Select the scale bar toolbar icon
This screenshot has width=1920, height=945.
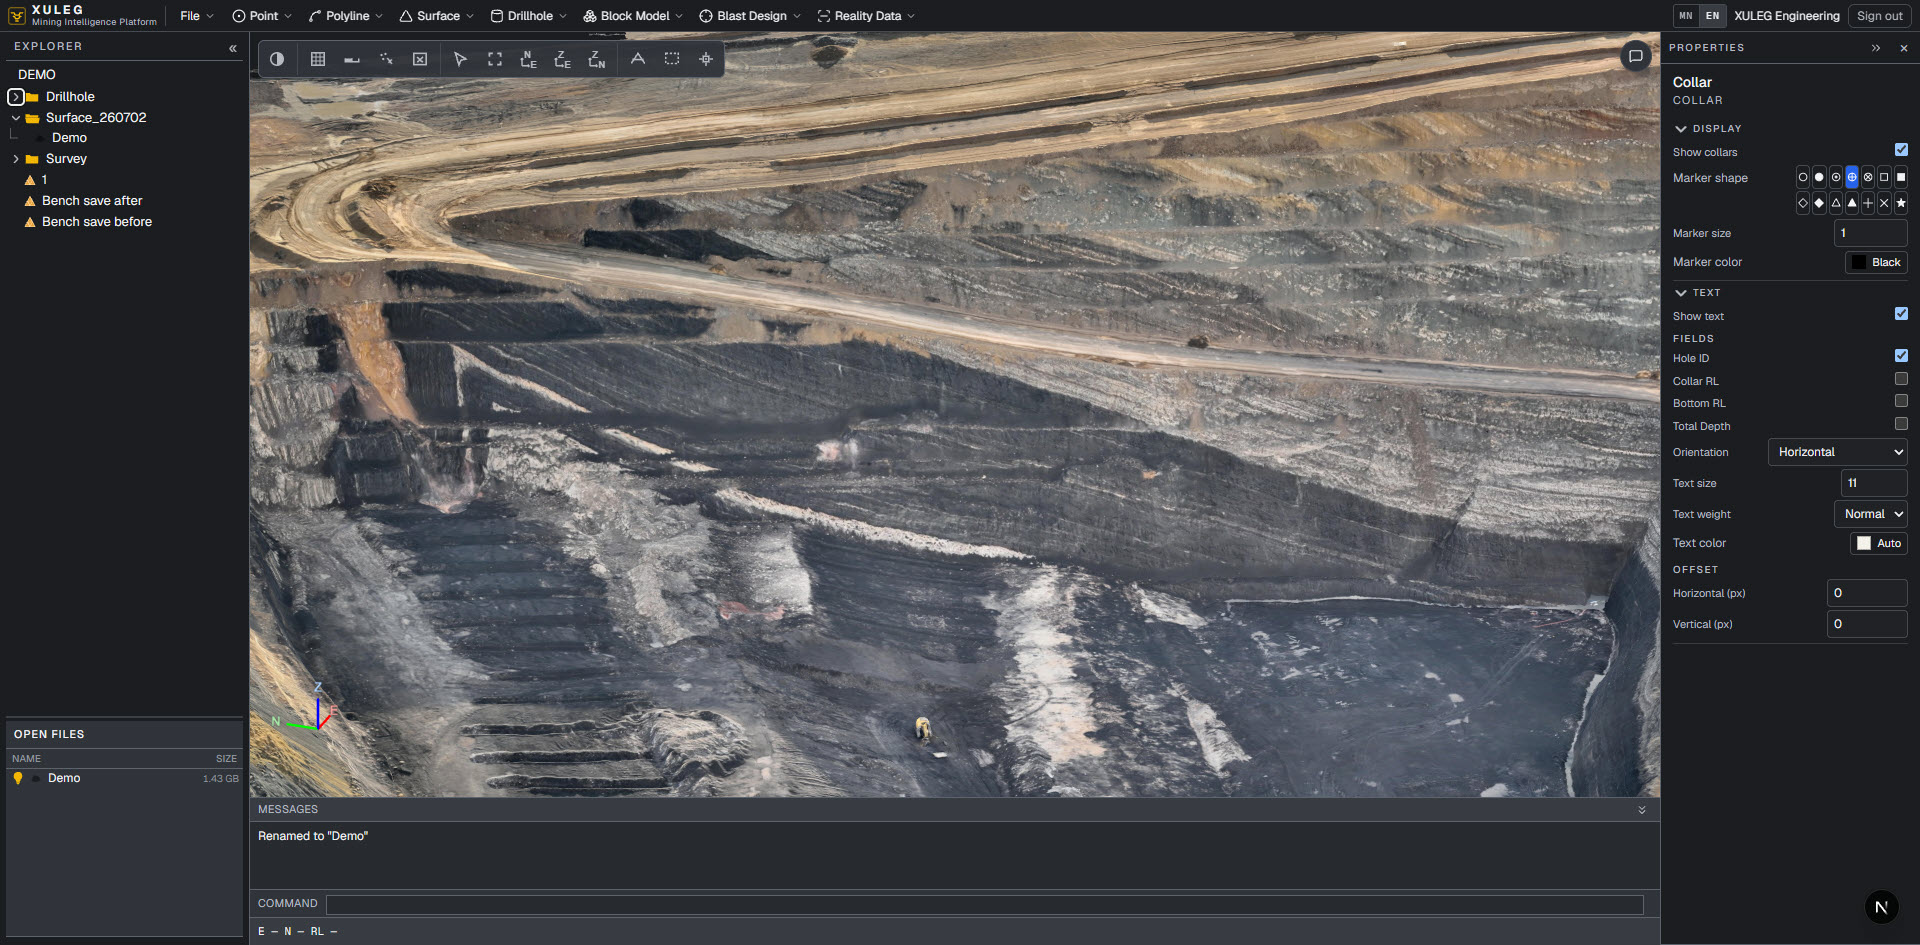click(x=352, y=59)
